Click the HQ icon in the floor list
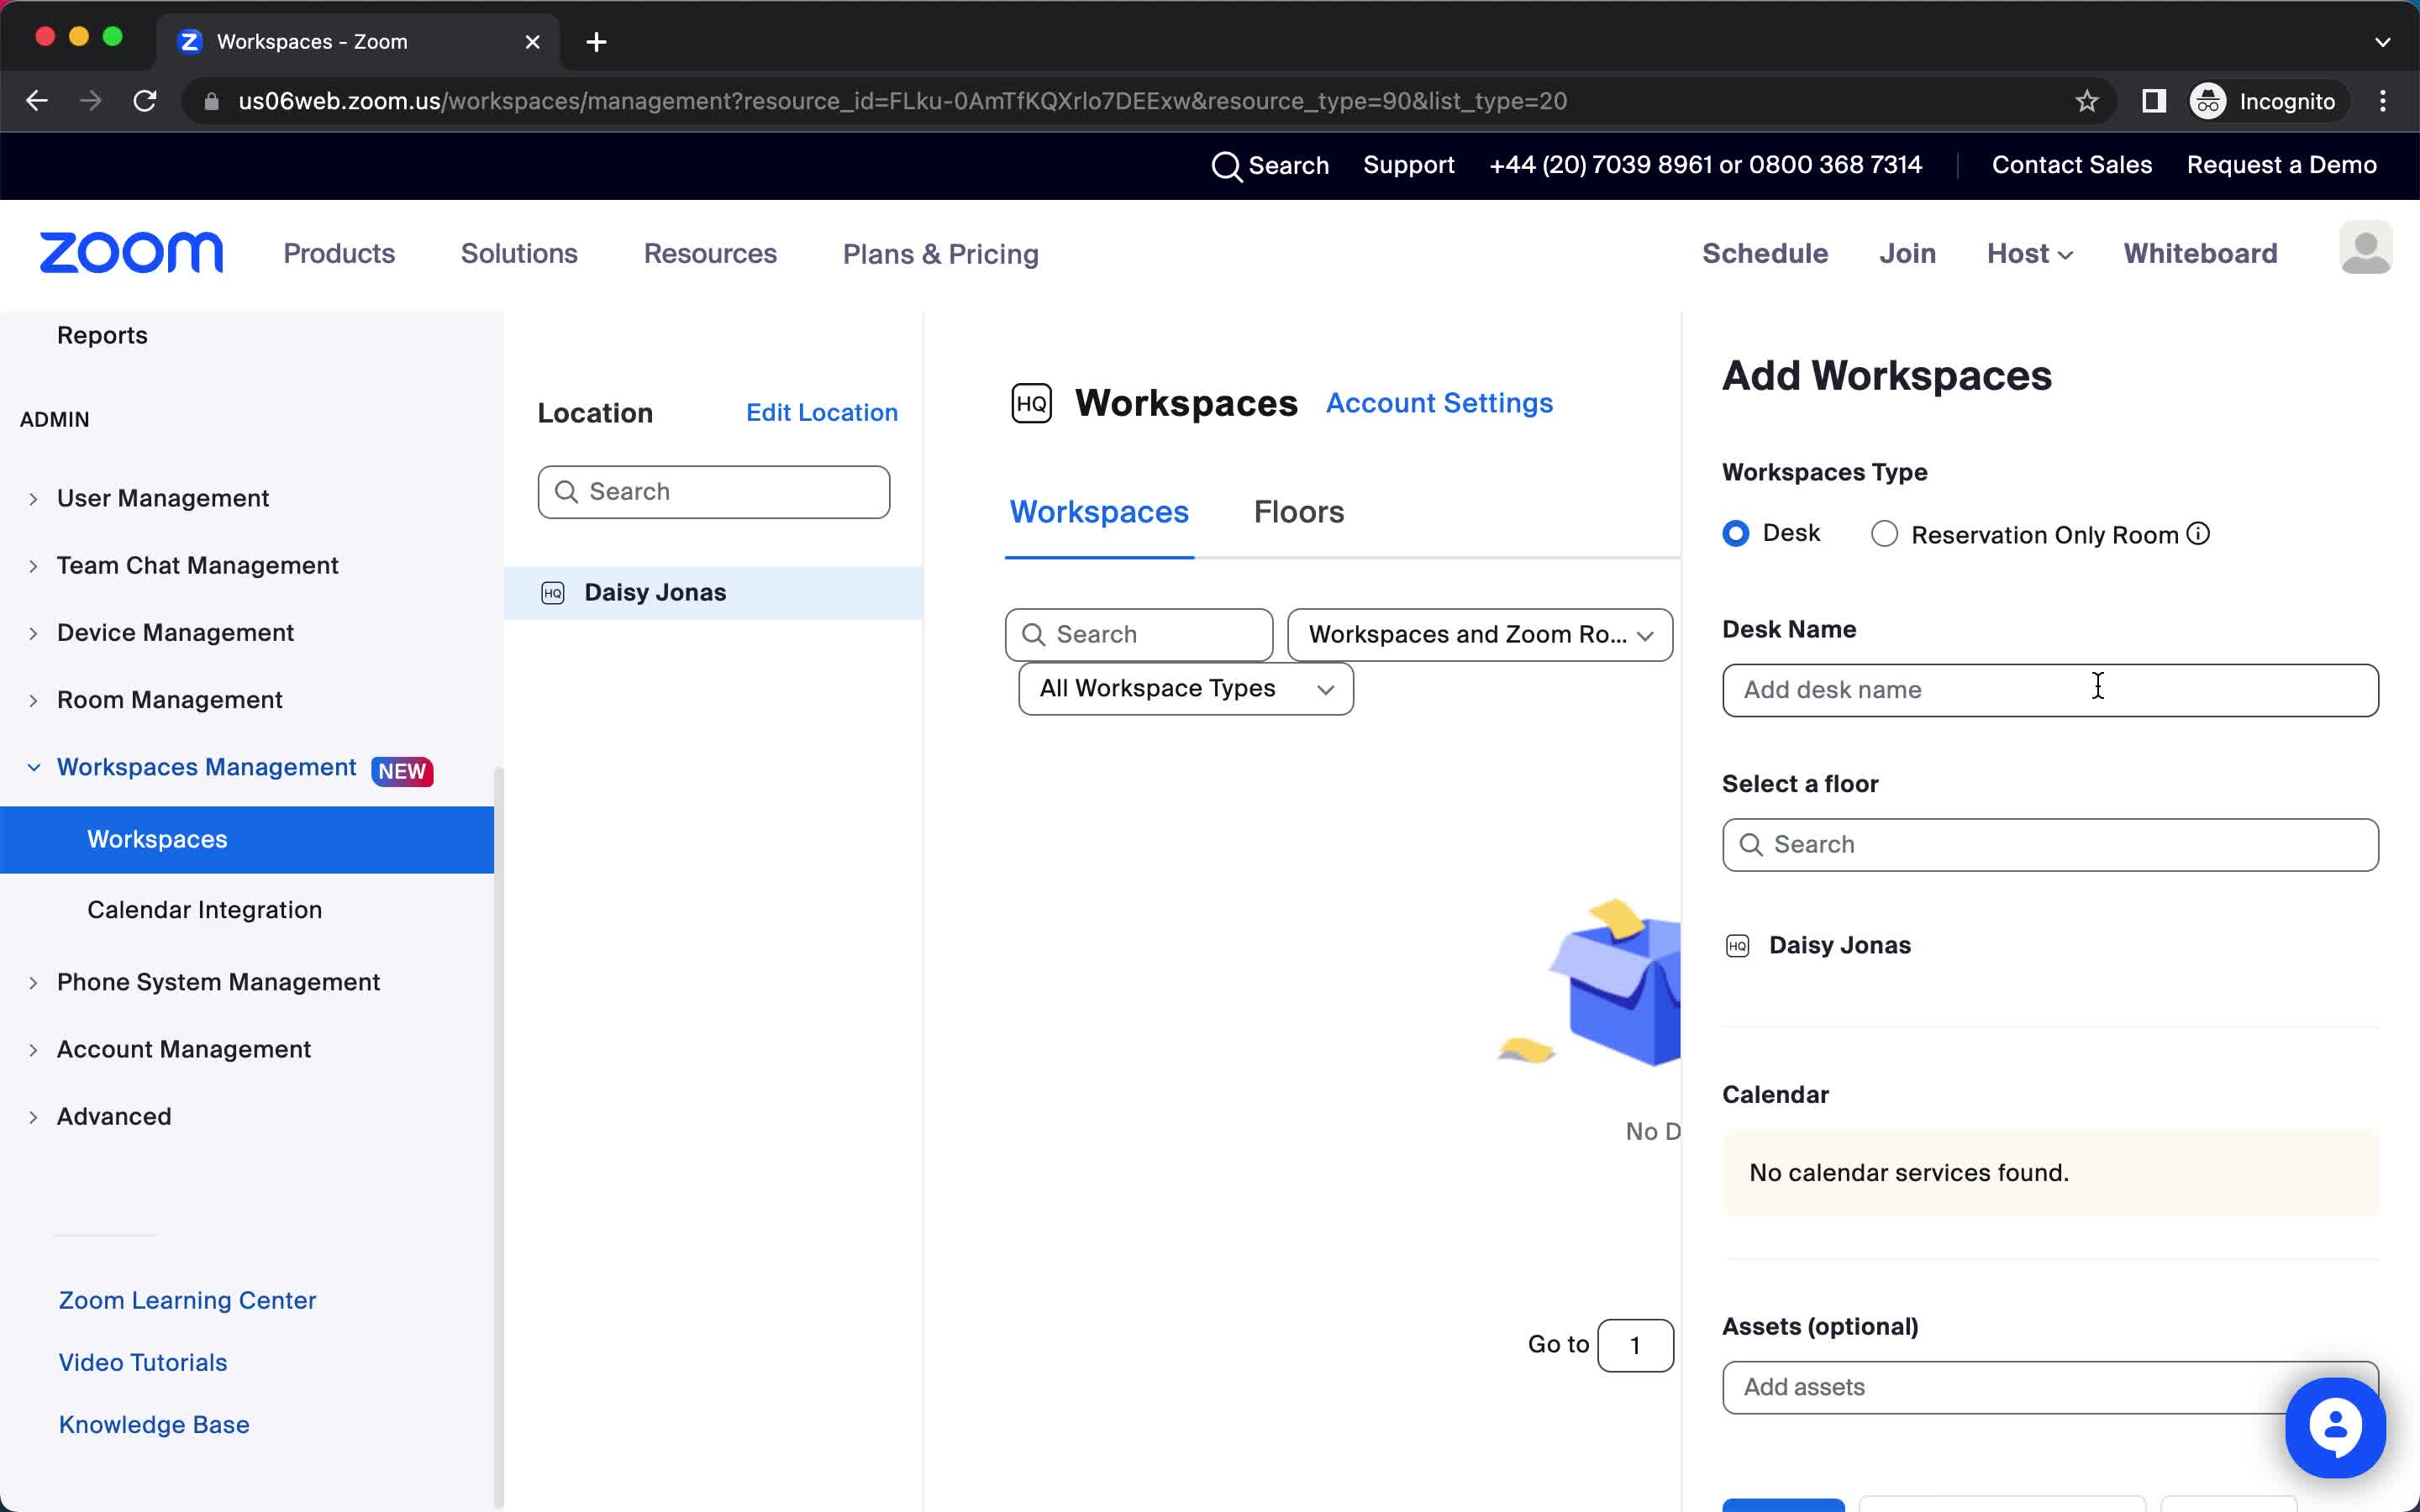2420x1512 pixels. 1738,946
